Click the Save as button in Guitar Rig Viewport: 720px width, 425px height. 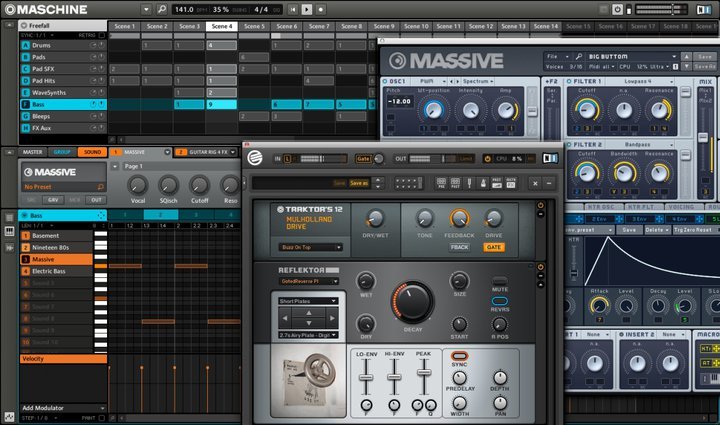(359, 183)
